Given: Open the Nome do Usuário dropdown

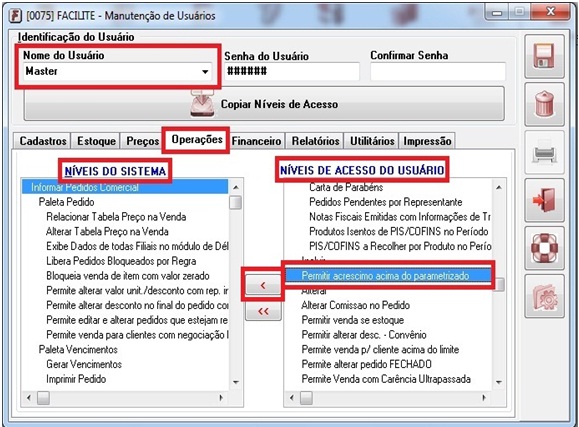Looking at the screenshot, I should tap(205, 71).
